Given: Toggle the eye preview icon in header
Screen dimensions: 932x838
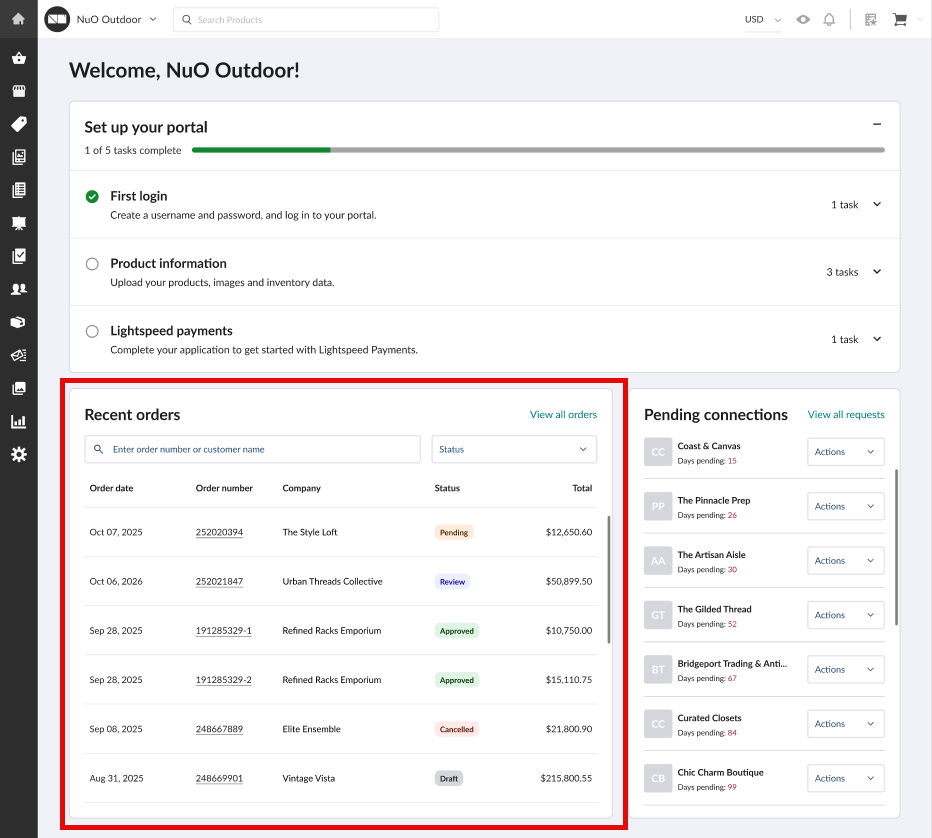Looking at the screenshot, I should pos(803,19).
